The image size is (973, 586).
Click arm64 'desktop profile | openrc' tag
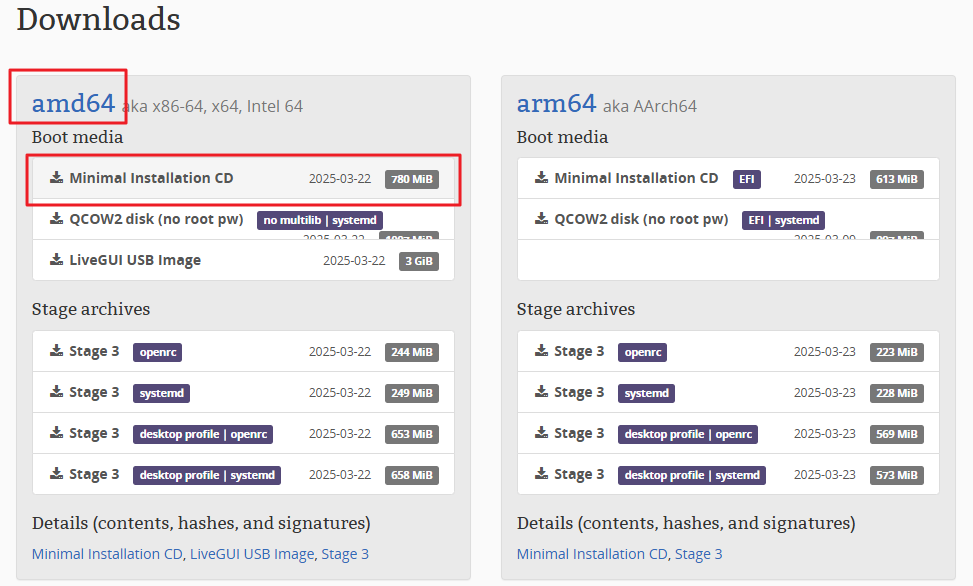tap(688, 434)
